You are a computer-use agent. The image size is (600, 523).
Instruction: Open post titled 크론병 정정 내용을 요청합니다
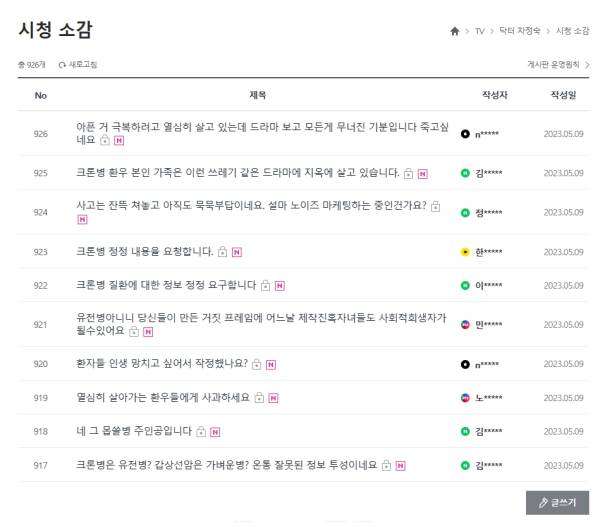click(145, 251)
